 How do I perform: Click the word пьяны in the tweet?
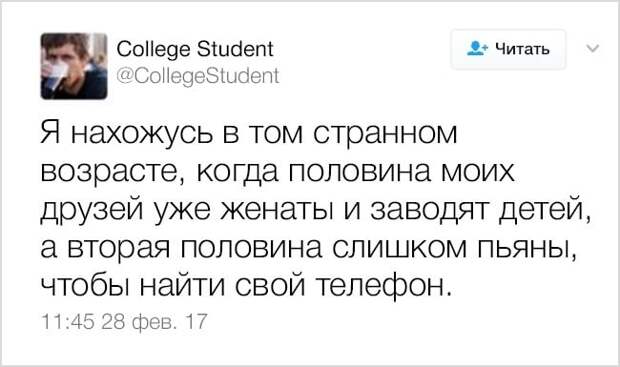tap(525, 249)
